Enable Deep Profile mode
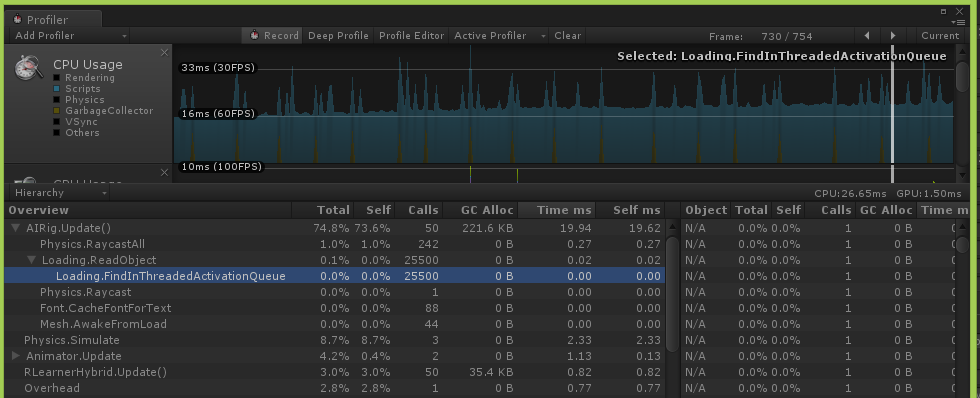Viewport: 980px width, 398px height. pyautogui.click(x=338, y=36)
